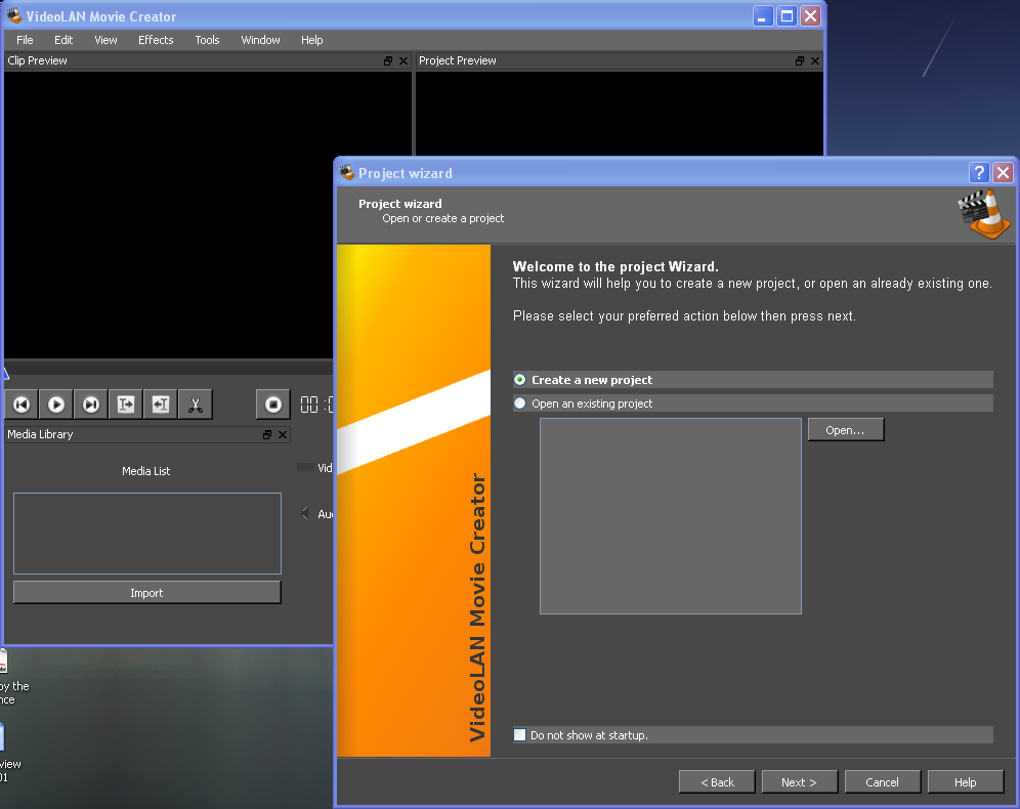
Task: Float the Clip Preview panel
Action: tap(388, 61)
